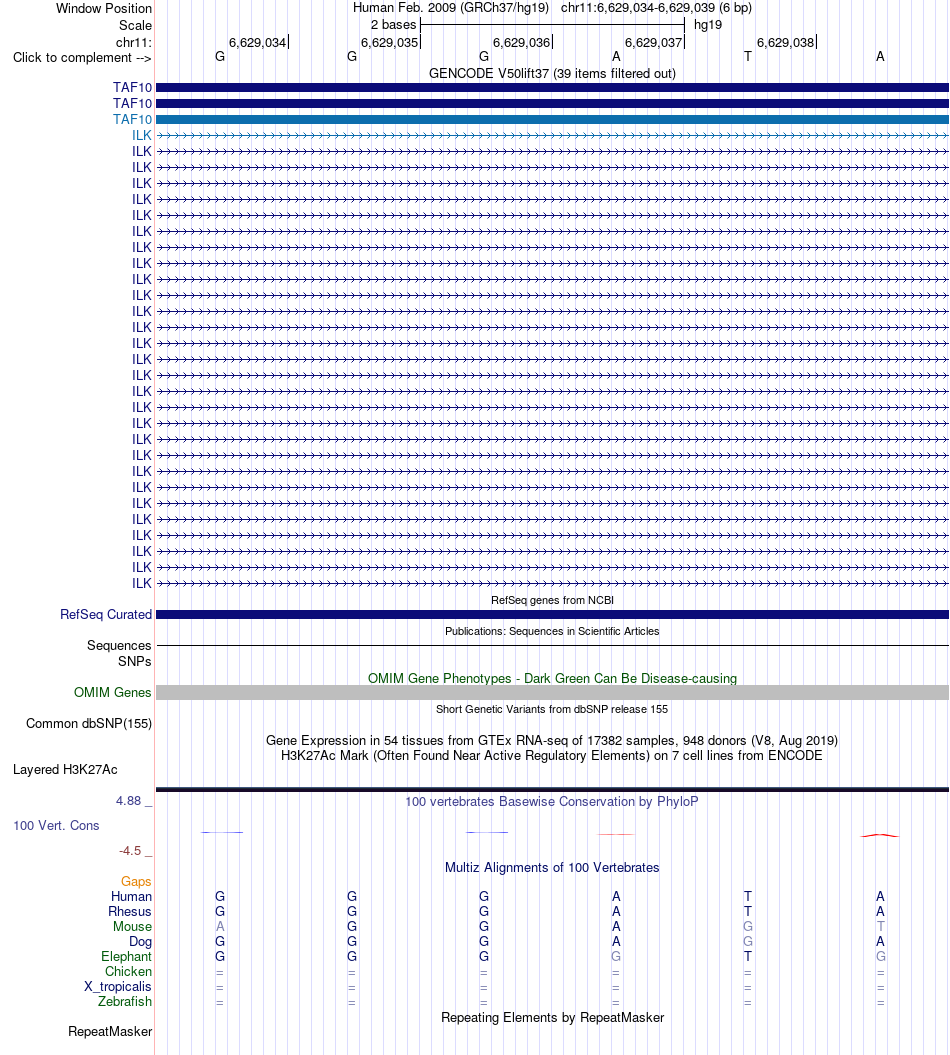This screenshot has height=1055, width=950.
Task: Click the RepeatMasker track label
Action: [x=110, y=1031]
